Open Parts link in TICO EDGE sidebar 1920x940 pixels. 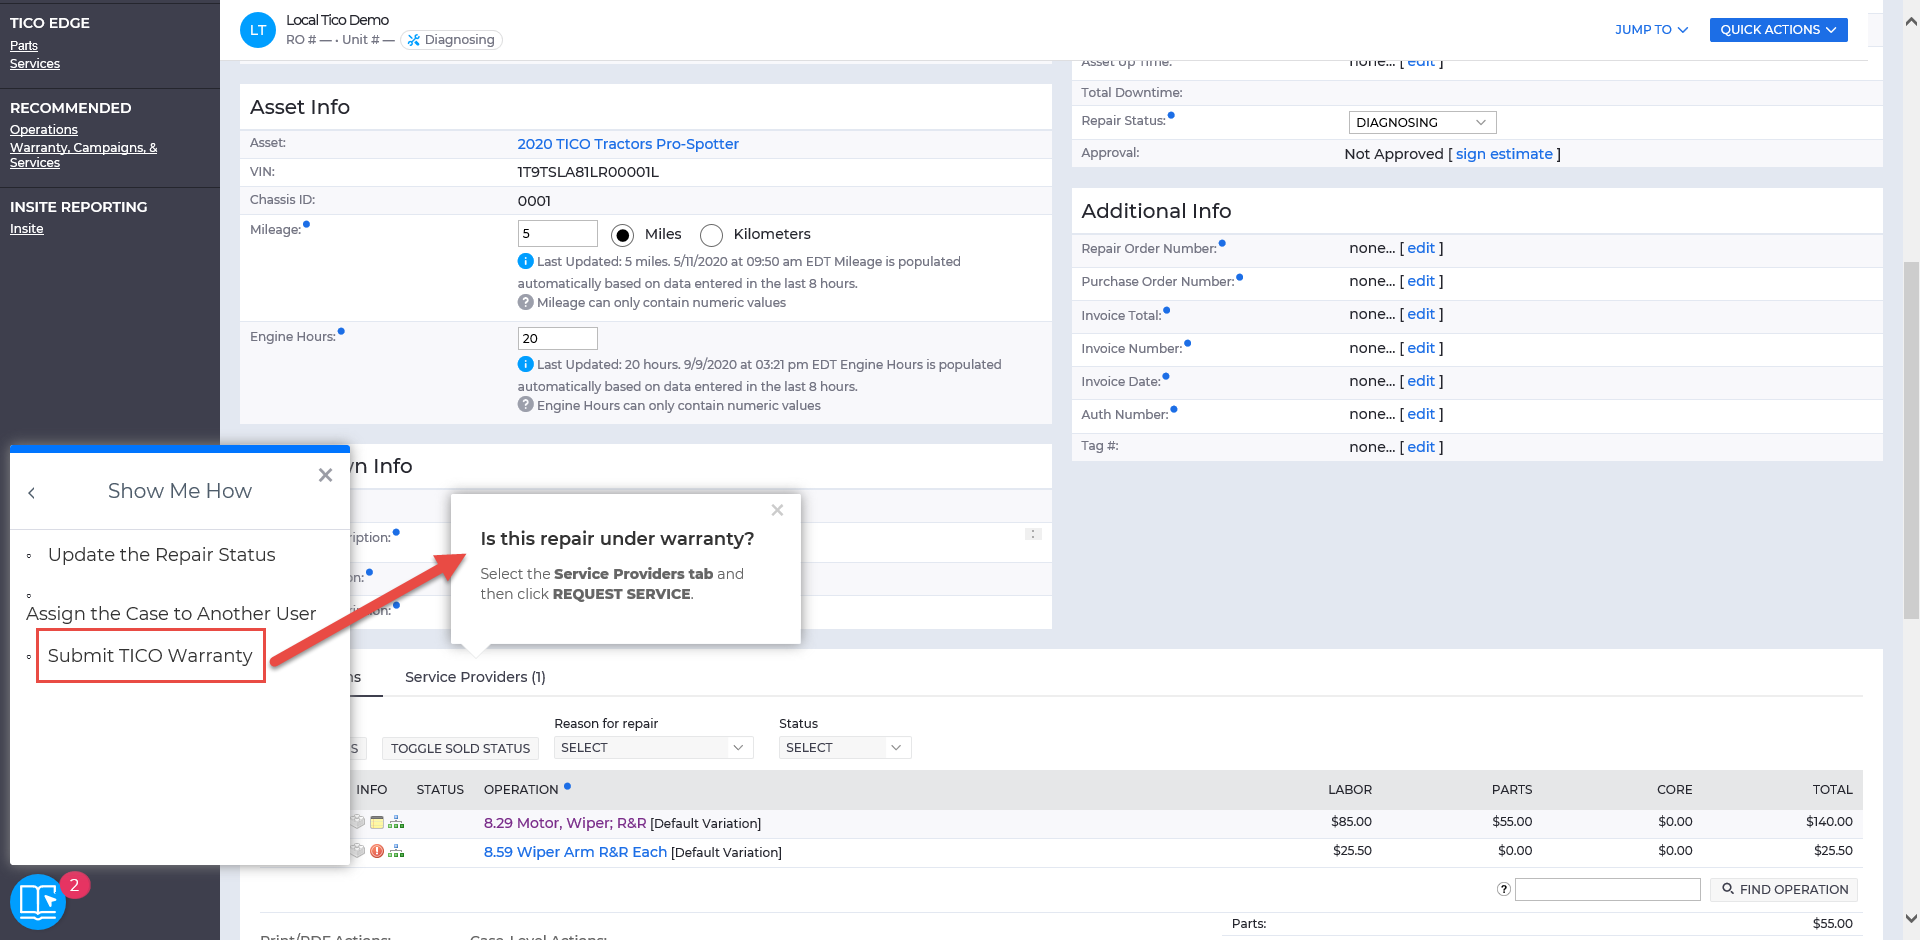[x=24, y=46]
